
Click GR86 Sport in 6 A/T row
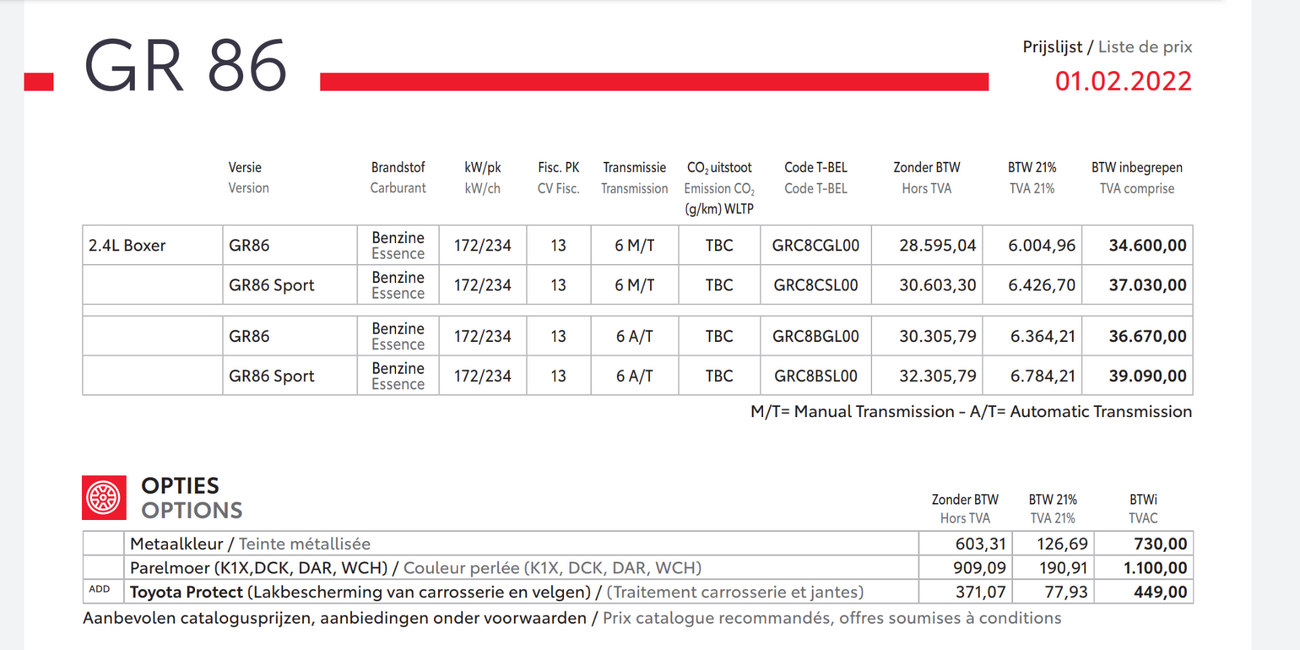click(271, 376)
